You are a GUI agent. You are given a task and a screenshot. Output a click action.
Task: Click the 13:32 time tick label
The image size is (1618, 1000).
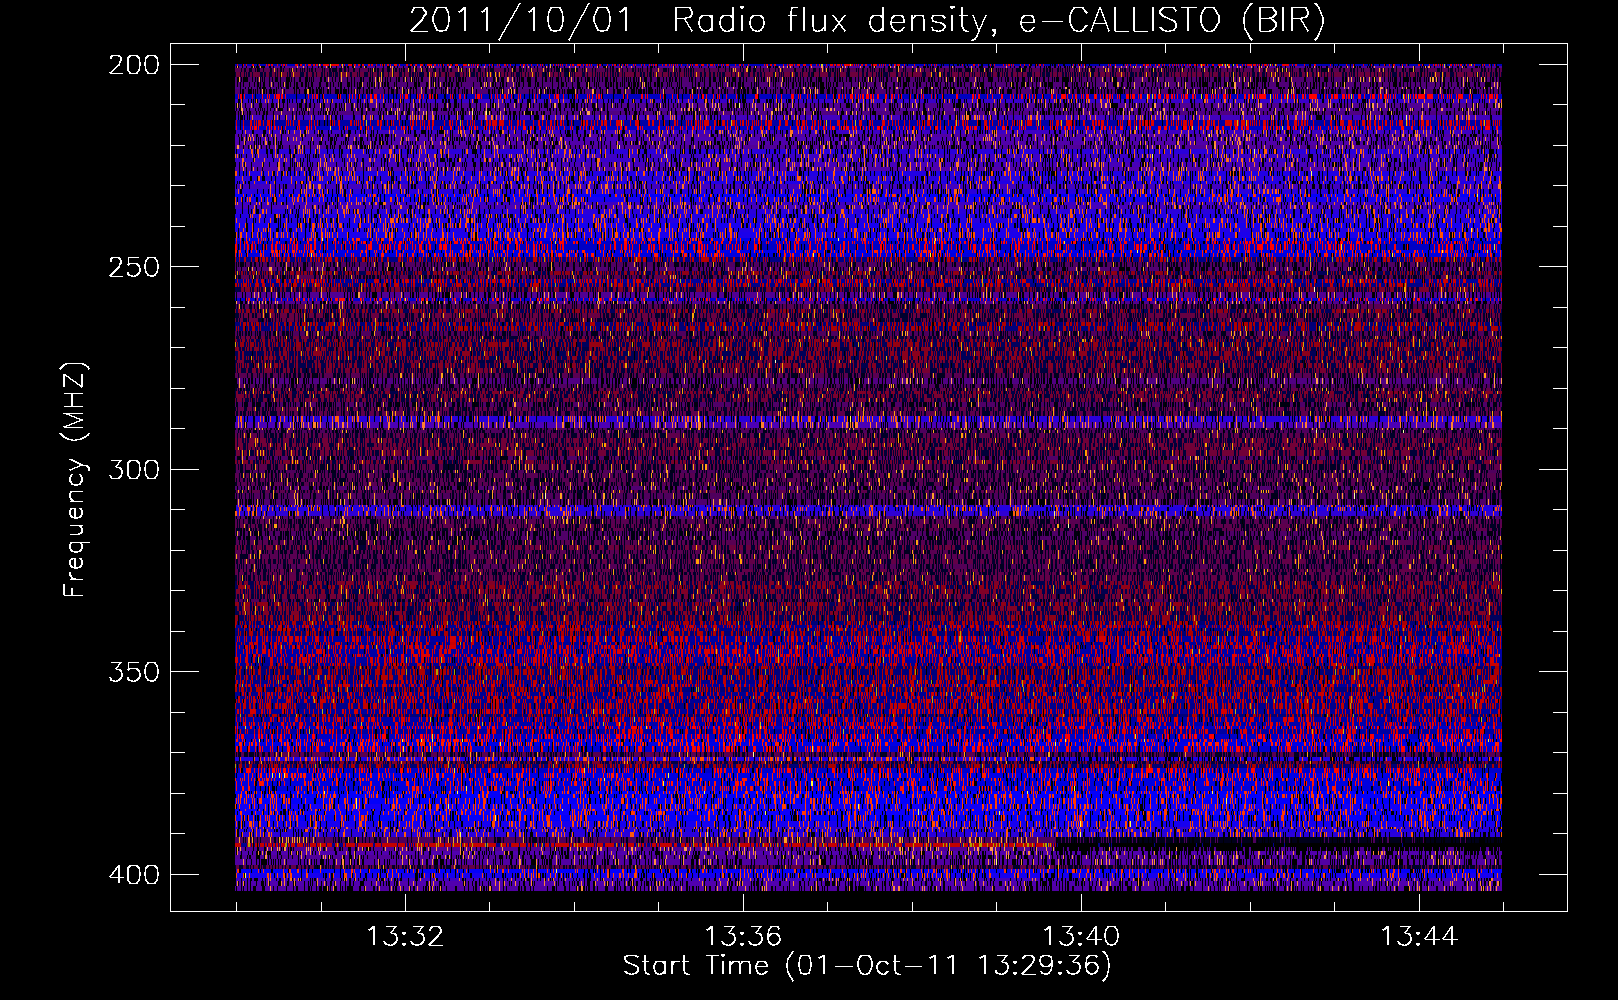coord(405,937)
